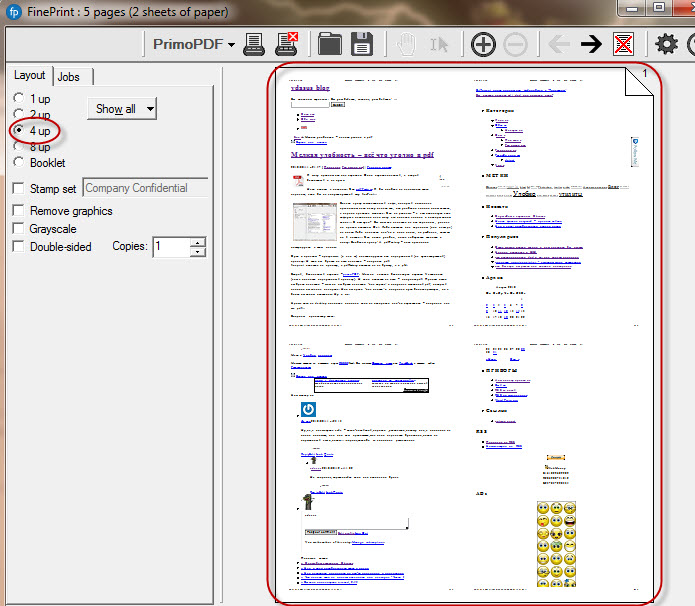Delete page using red crossed page icon
695x606 pixels.
tap(624, 44)
